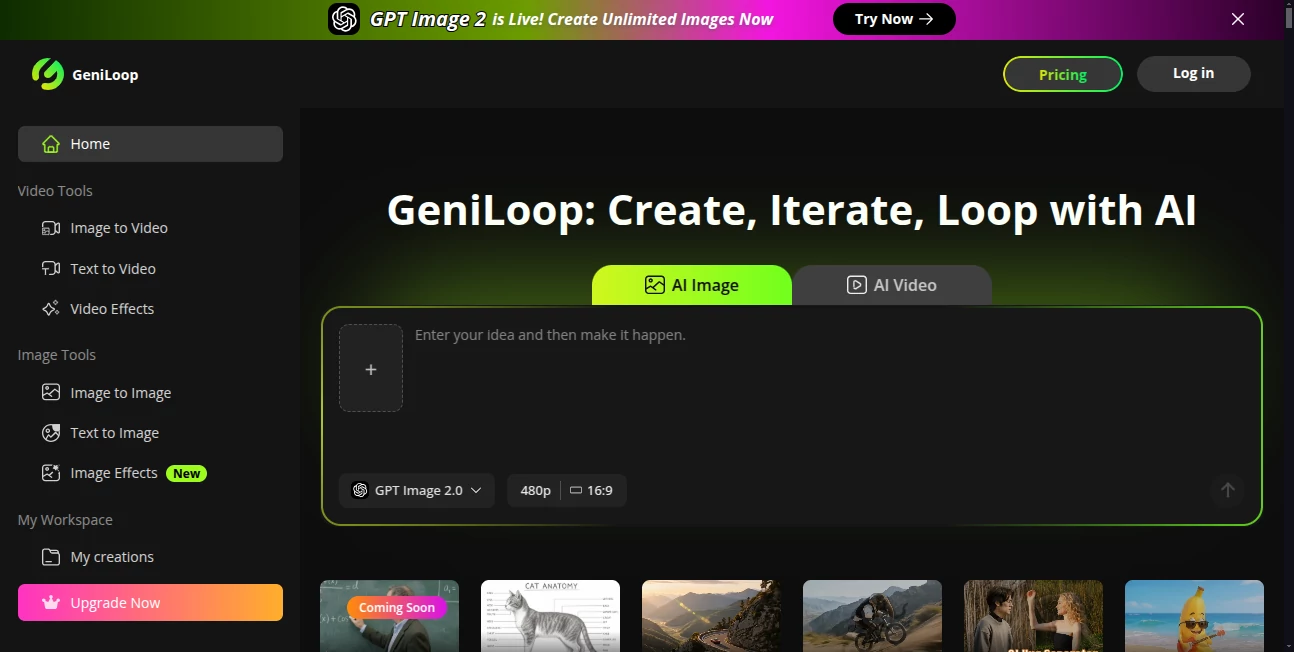Open the Pricing page

coord(1063,74)
